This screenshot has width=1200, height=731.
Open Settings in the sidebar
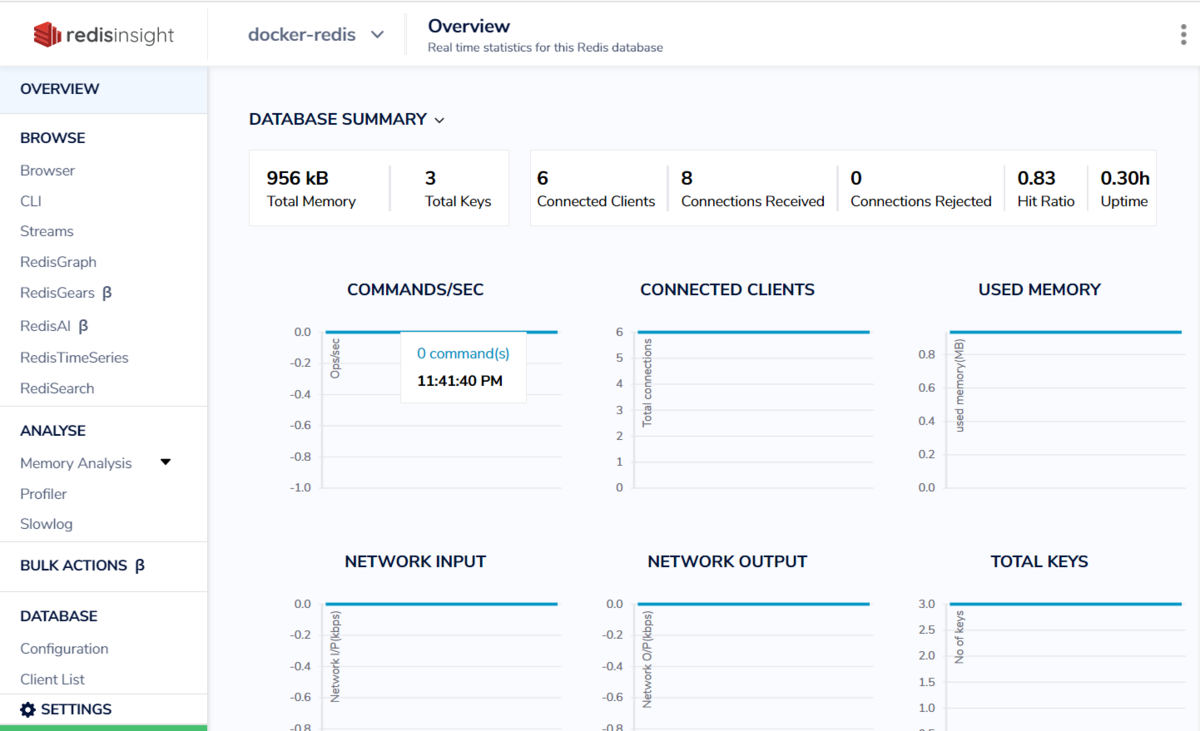pos(66,709)
